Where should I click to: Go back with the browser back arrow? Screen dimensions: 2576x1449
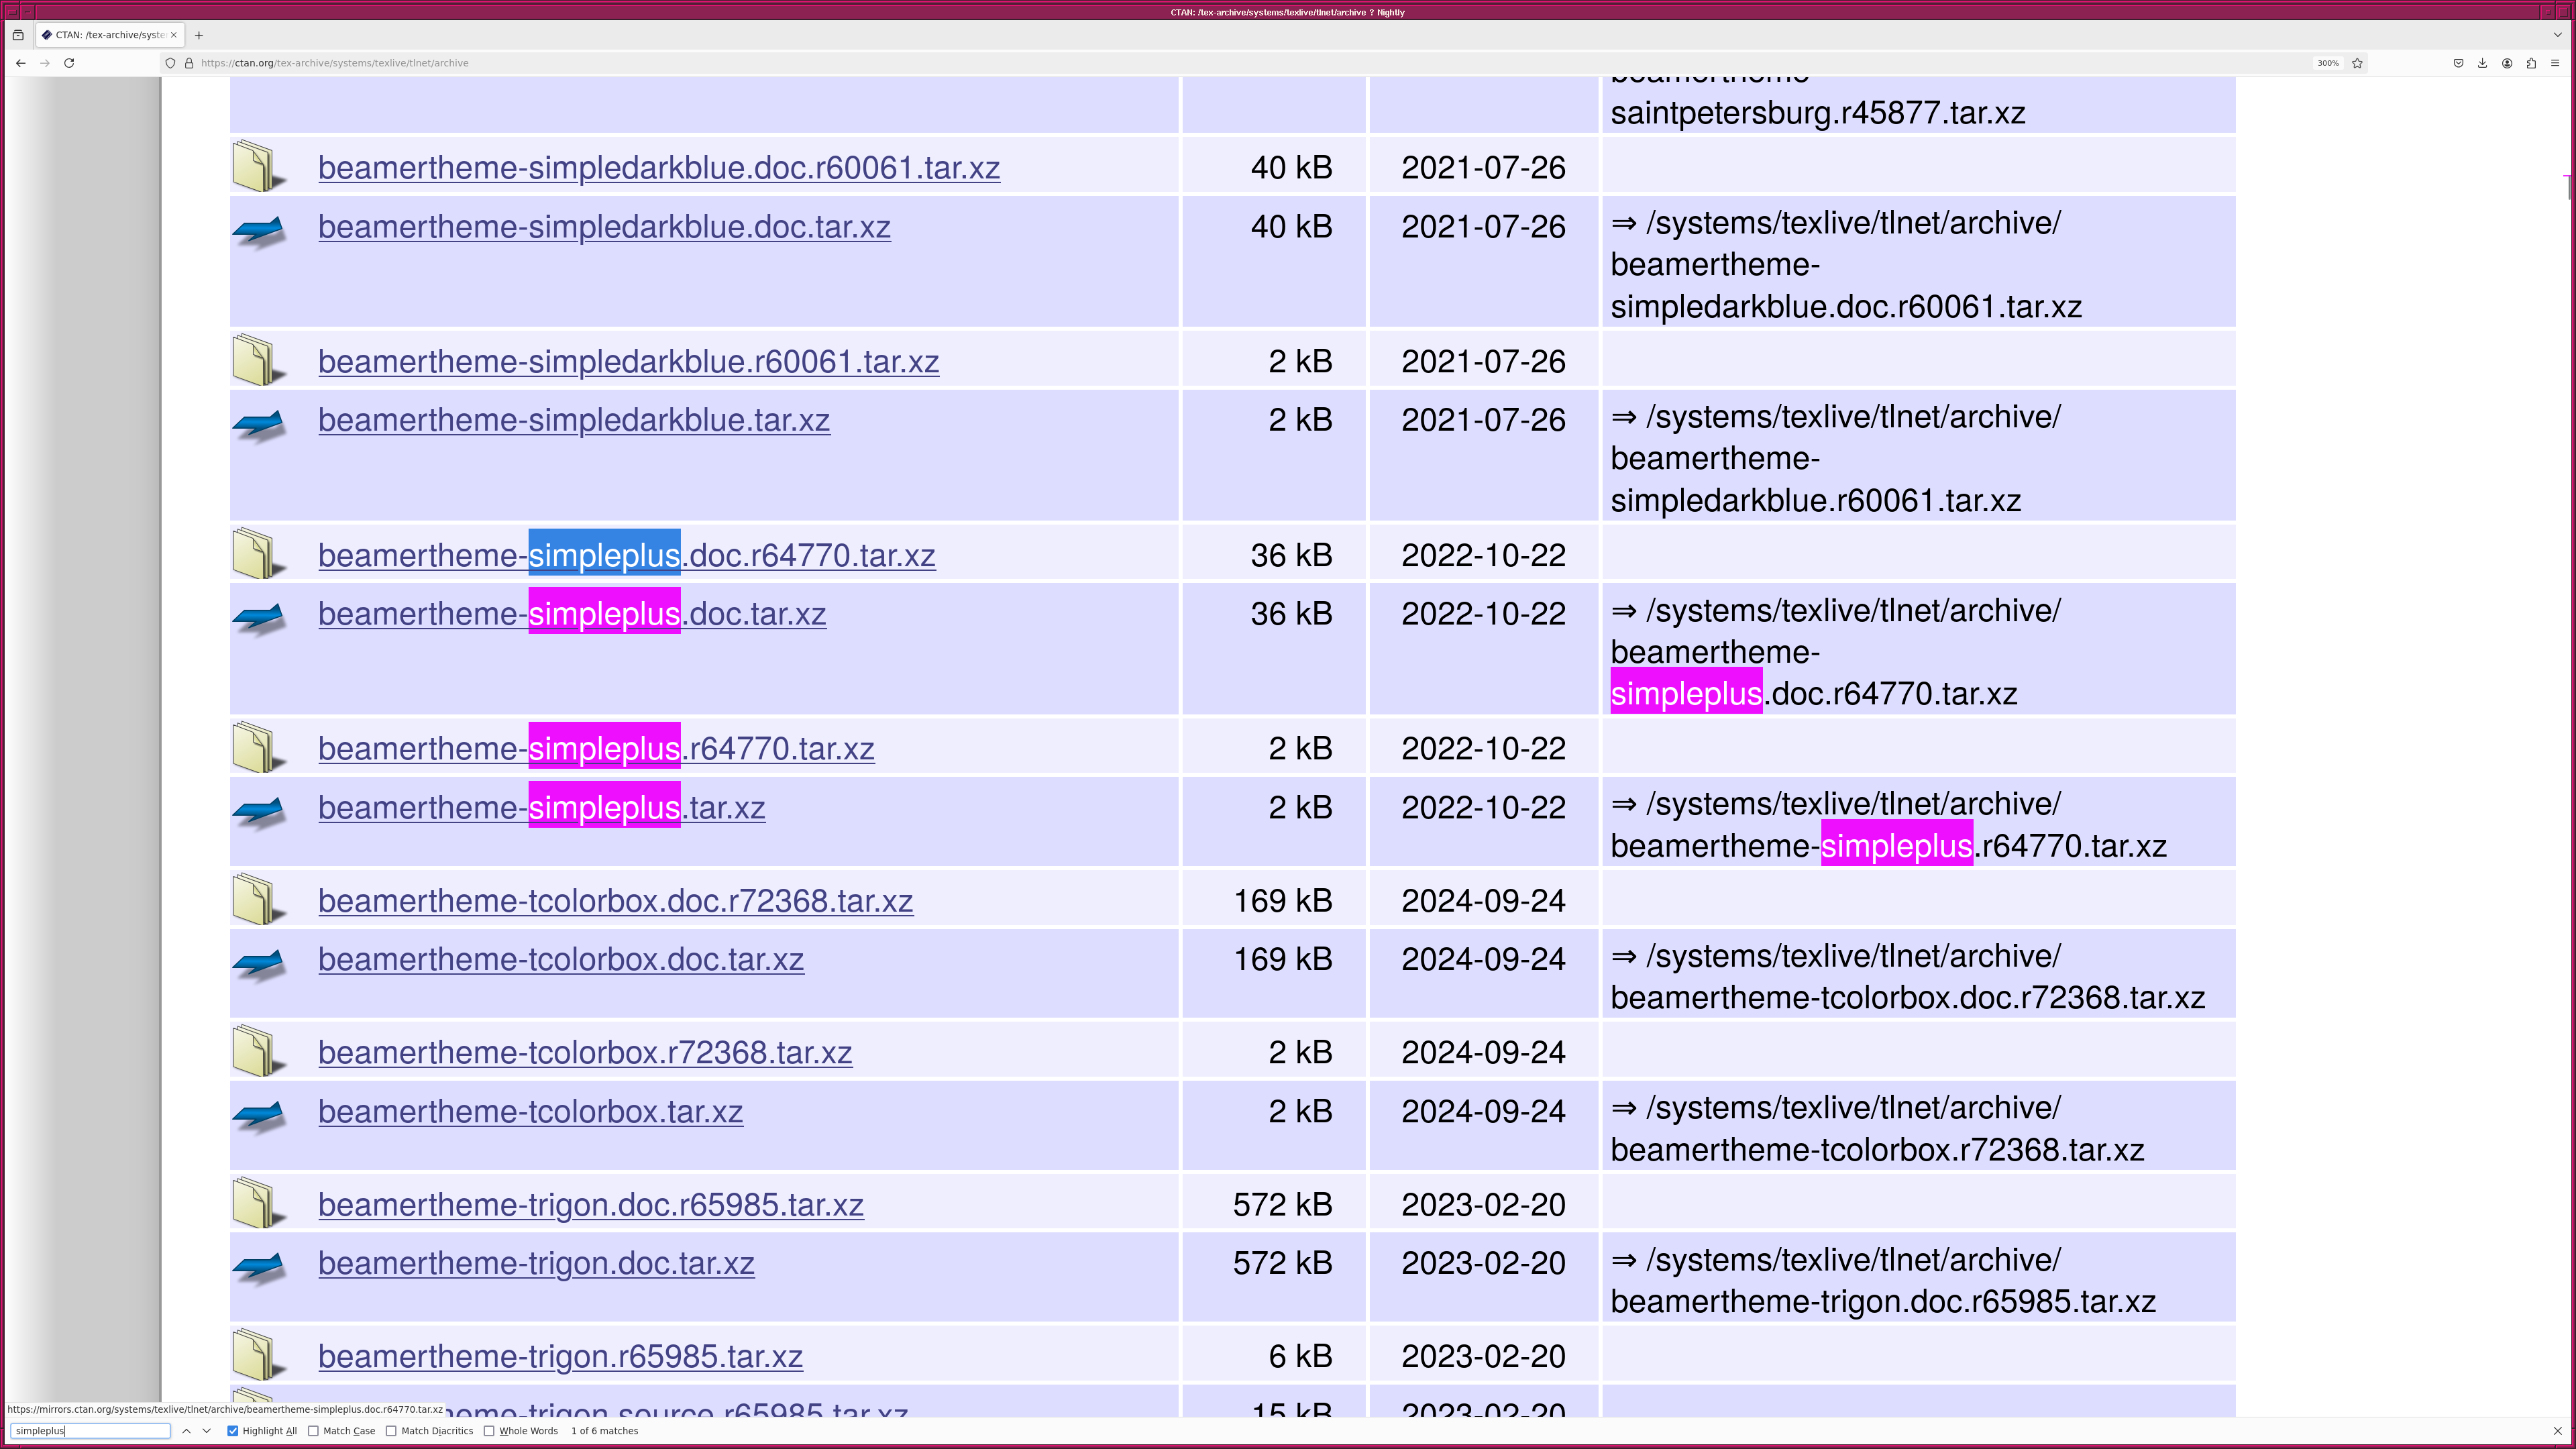20,63
